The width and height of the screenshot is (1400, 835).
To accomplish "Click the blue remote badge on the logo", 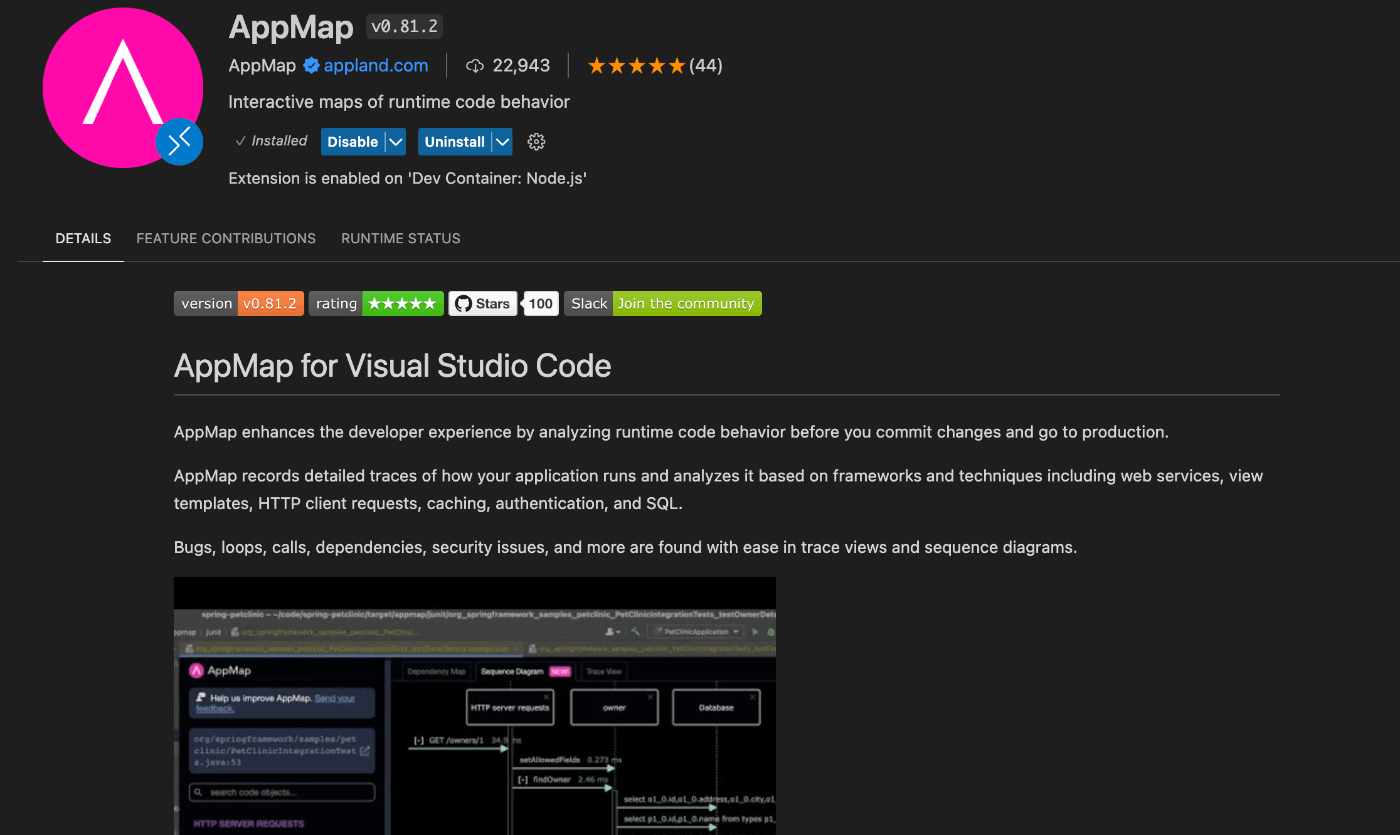I will [179, 142].
